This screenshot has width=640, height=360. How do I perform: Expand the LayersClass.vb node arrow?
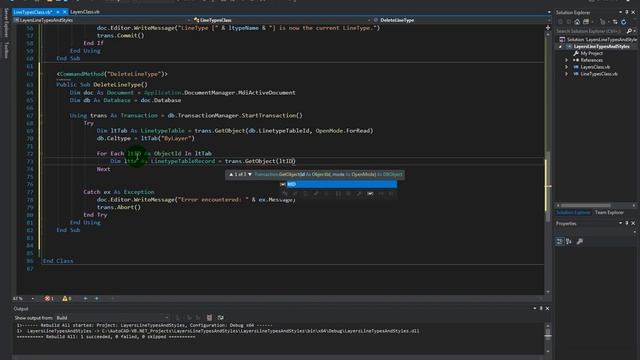point(567,67)
